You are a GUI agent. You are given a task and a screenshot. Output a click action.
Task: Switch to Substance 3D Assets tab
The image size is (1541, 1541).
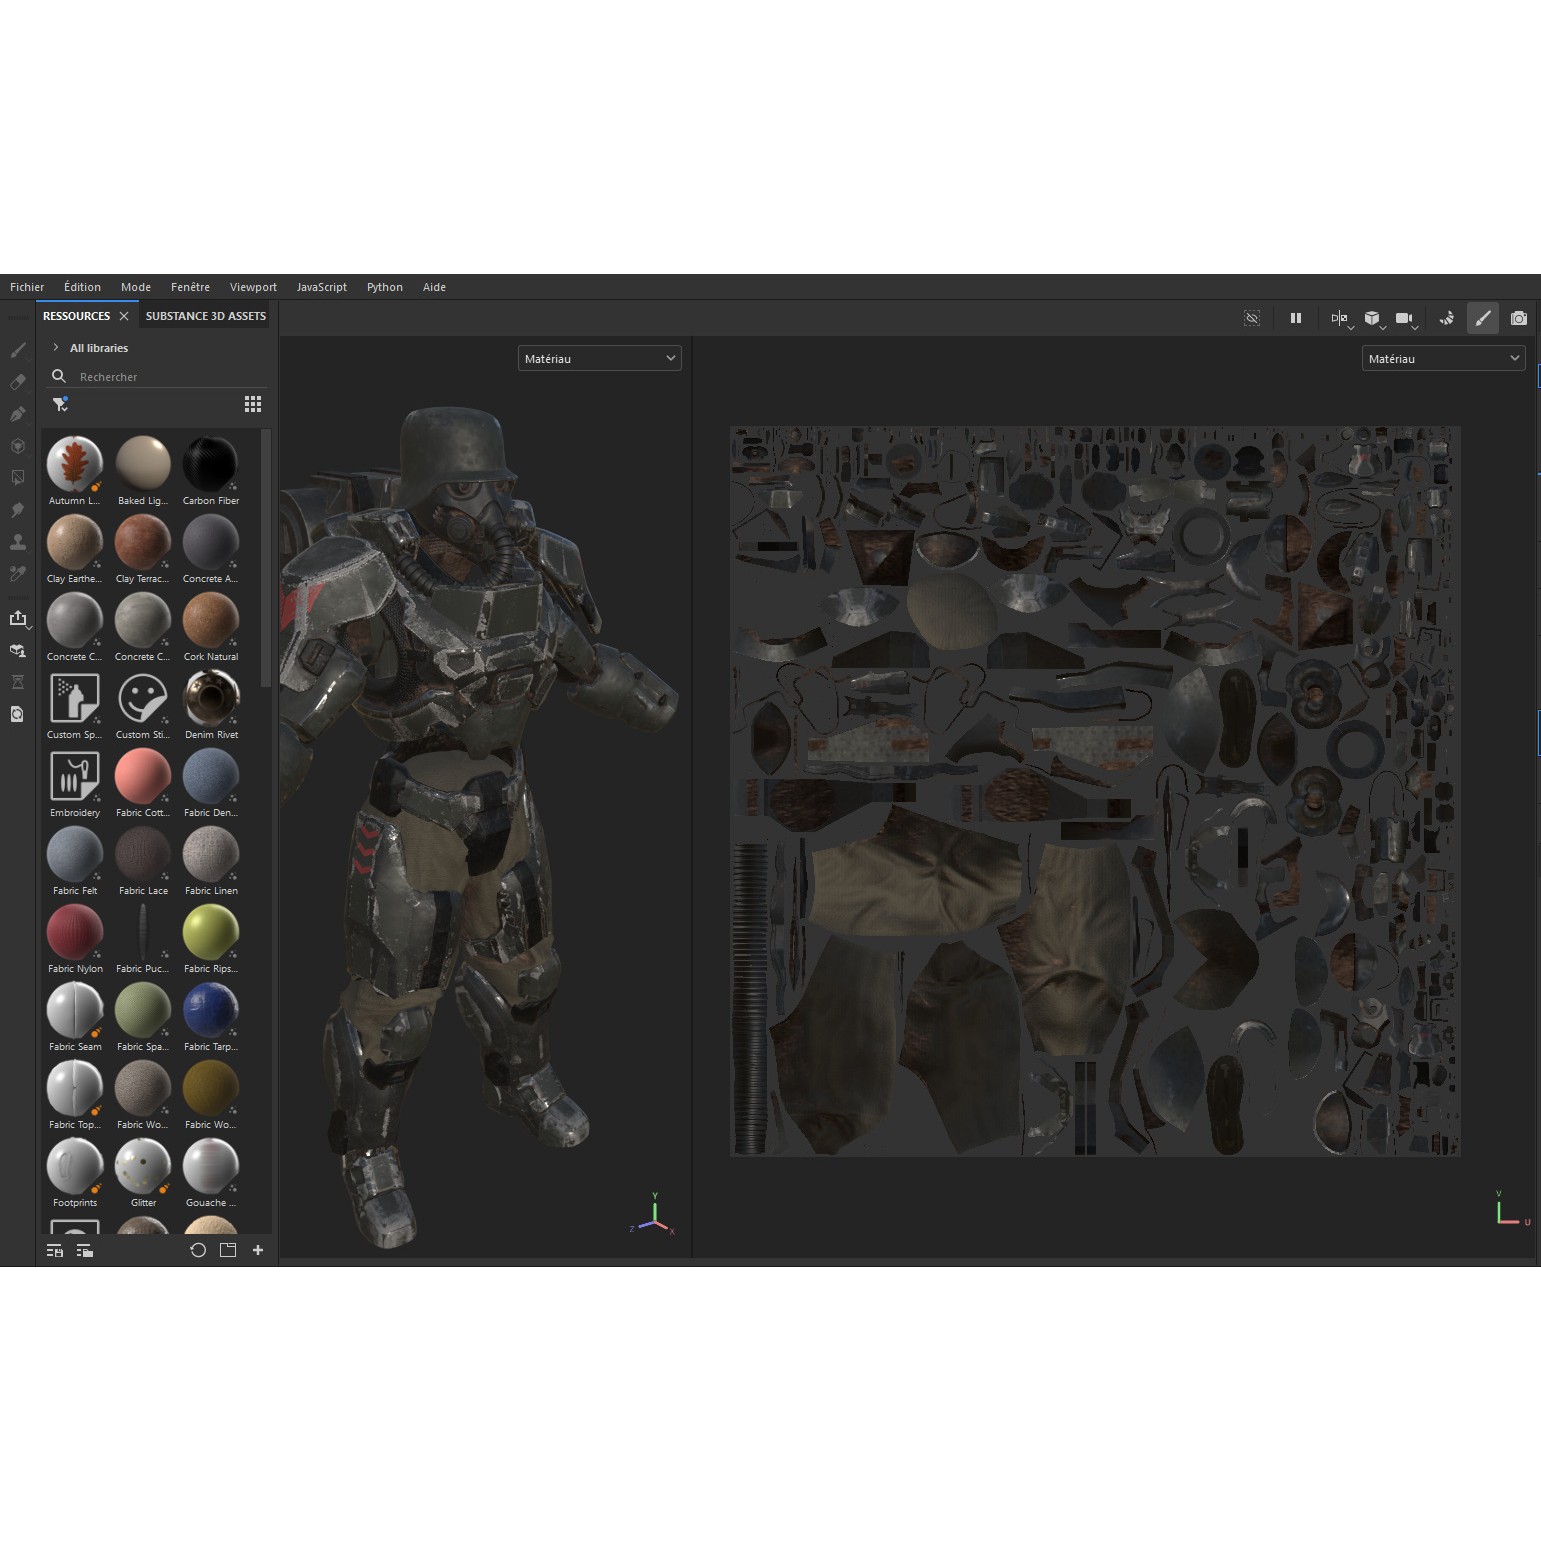206,316
